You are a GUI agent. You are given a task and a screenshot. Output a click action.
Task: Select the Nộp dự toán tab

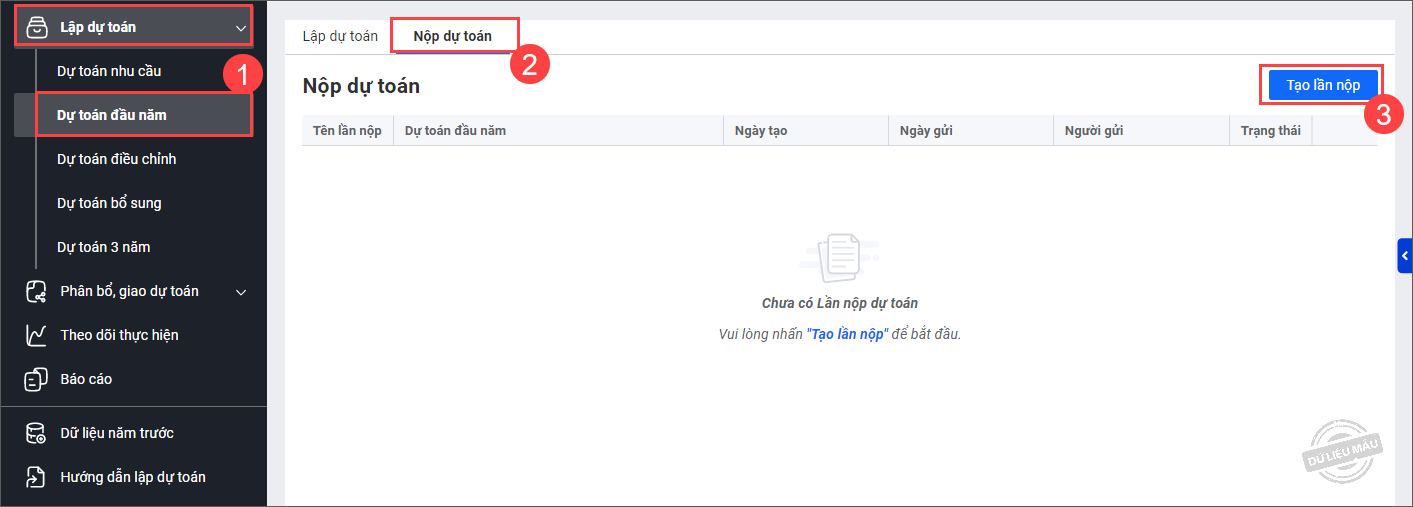pos(452,36)
